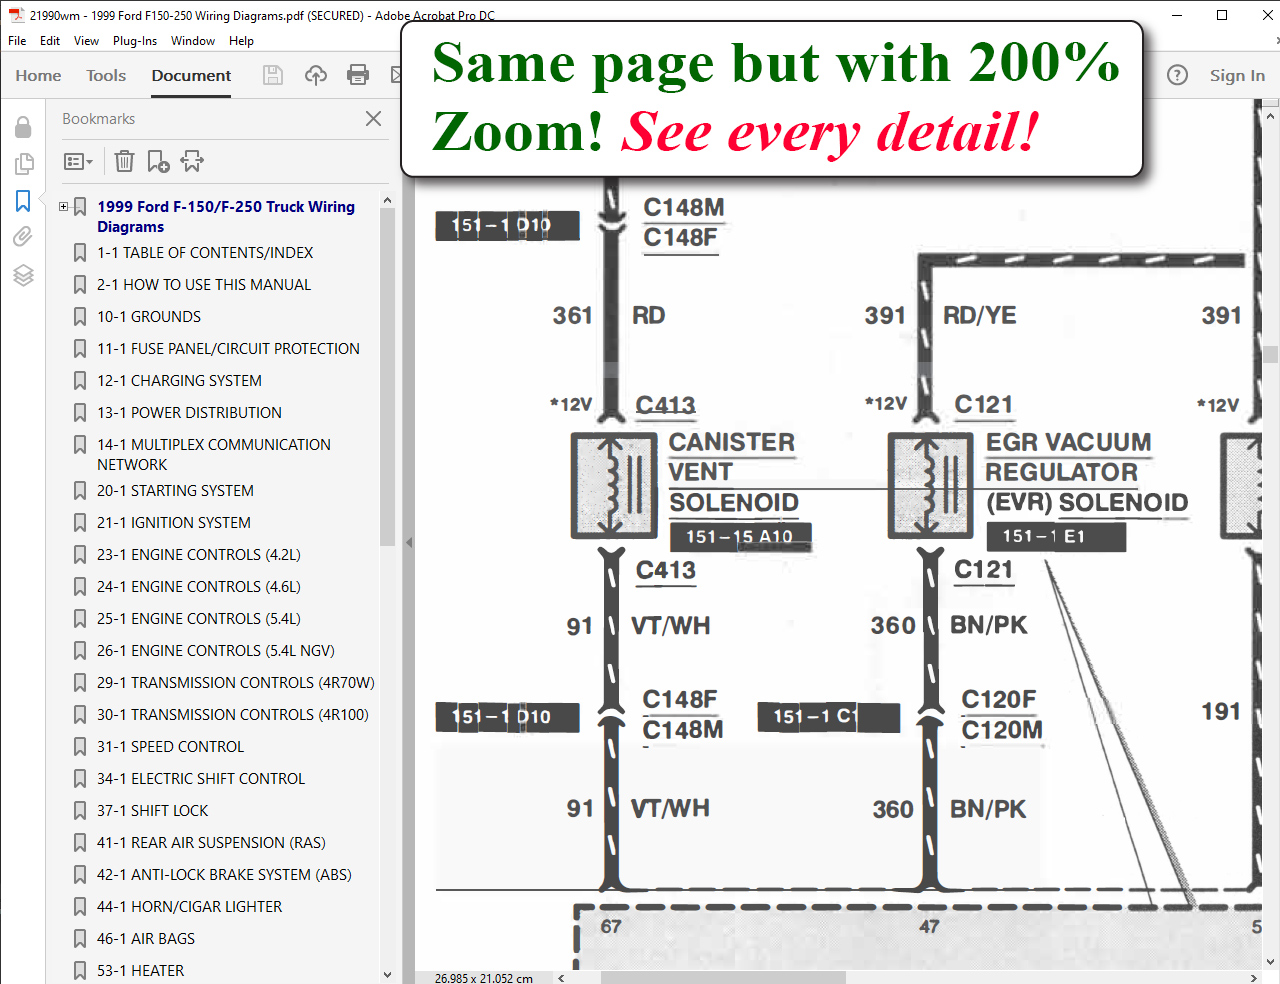1280x984 pixels.
Task: Switch to the Tools tab
Action: (x=106, y=75)
